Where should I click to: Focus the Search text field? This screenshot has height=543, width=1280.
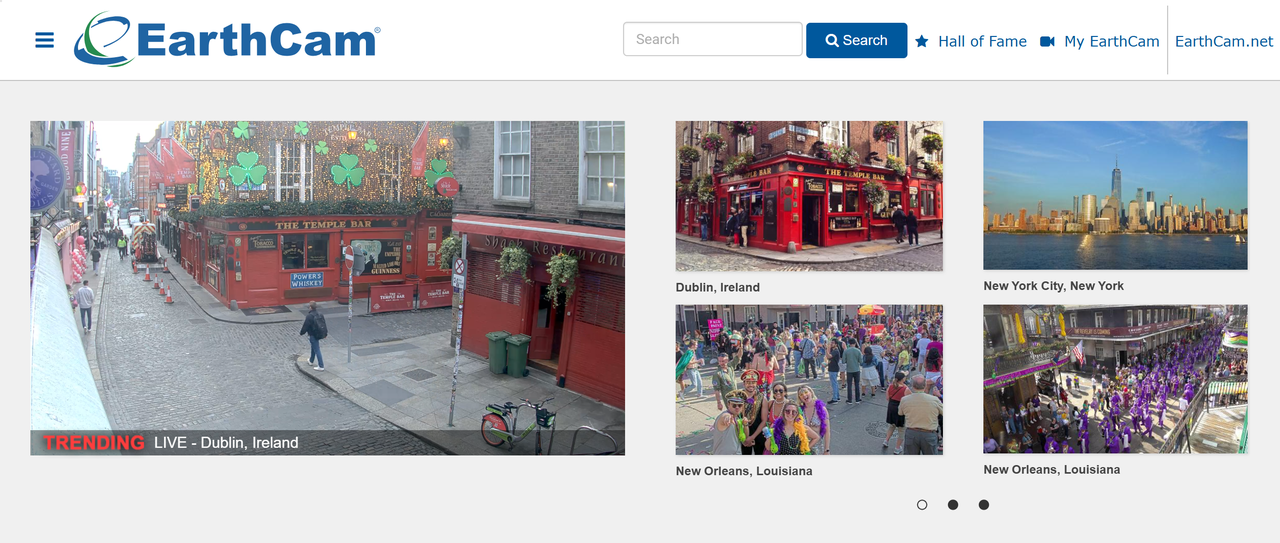(712, 40)
